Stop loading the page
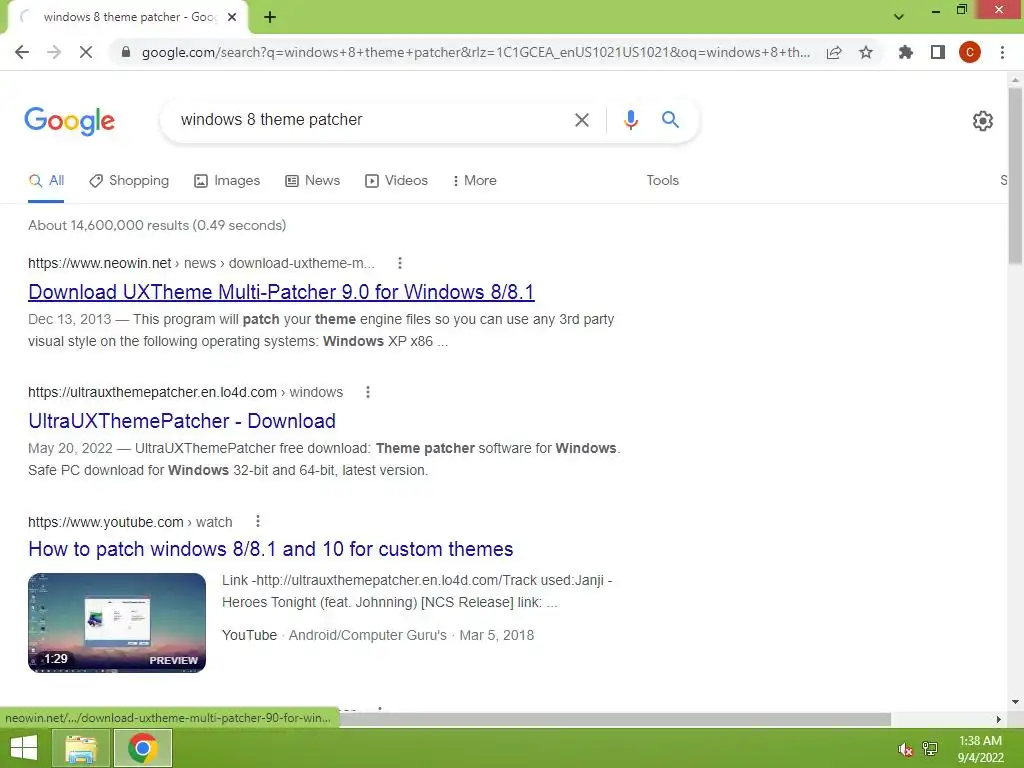The width and height of the screenshot is (1024, 768). coord(86,52)
